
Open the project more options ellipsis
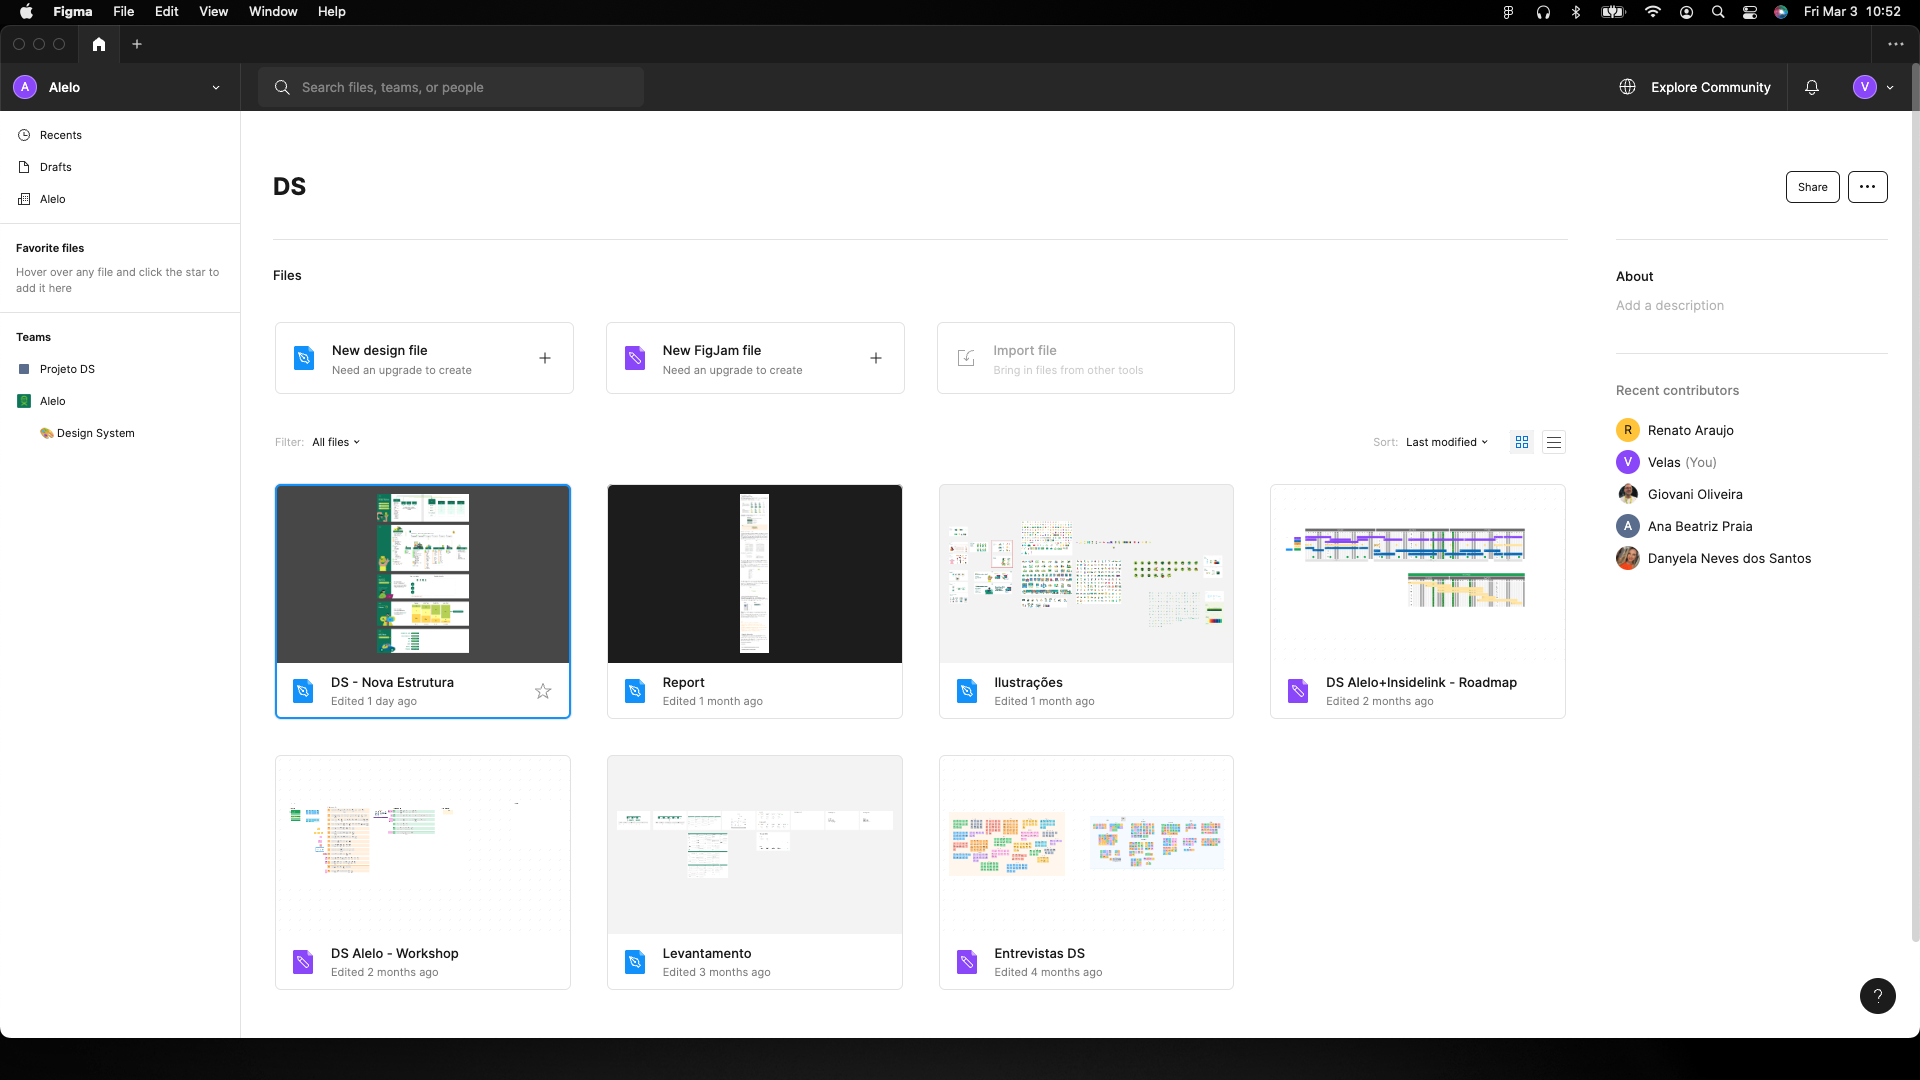(x=1867, y=187)
